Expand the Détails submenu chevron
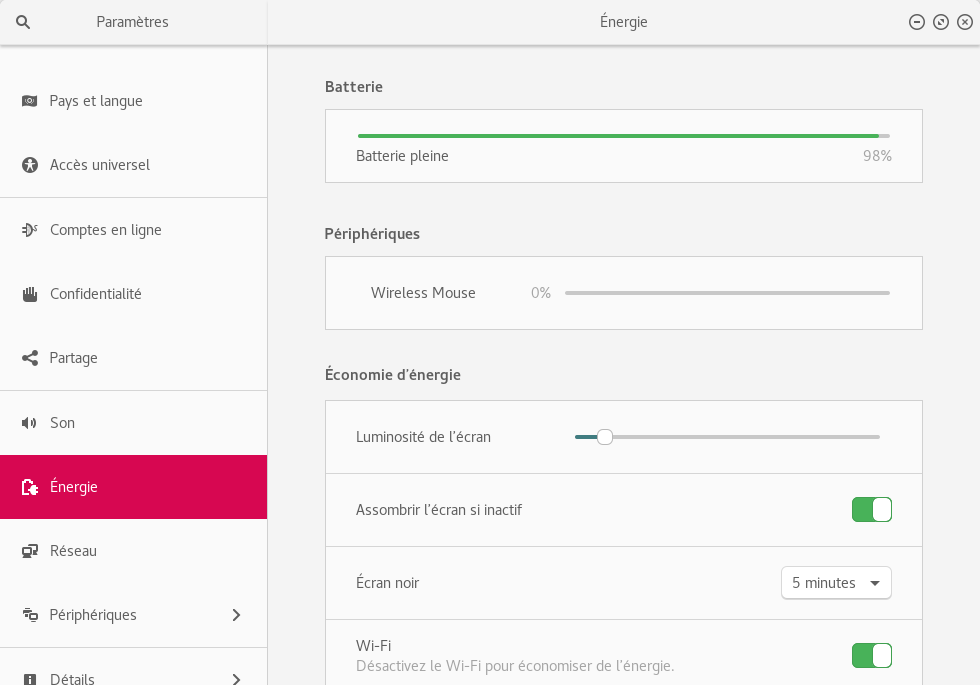This screenshot has height=685, width=980. pos(236,678)
